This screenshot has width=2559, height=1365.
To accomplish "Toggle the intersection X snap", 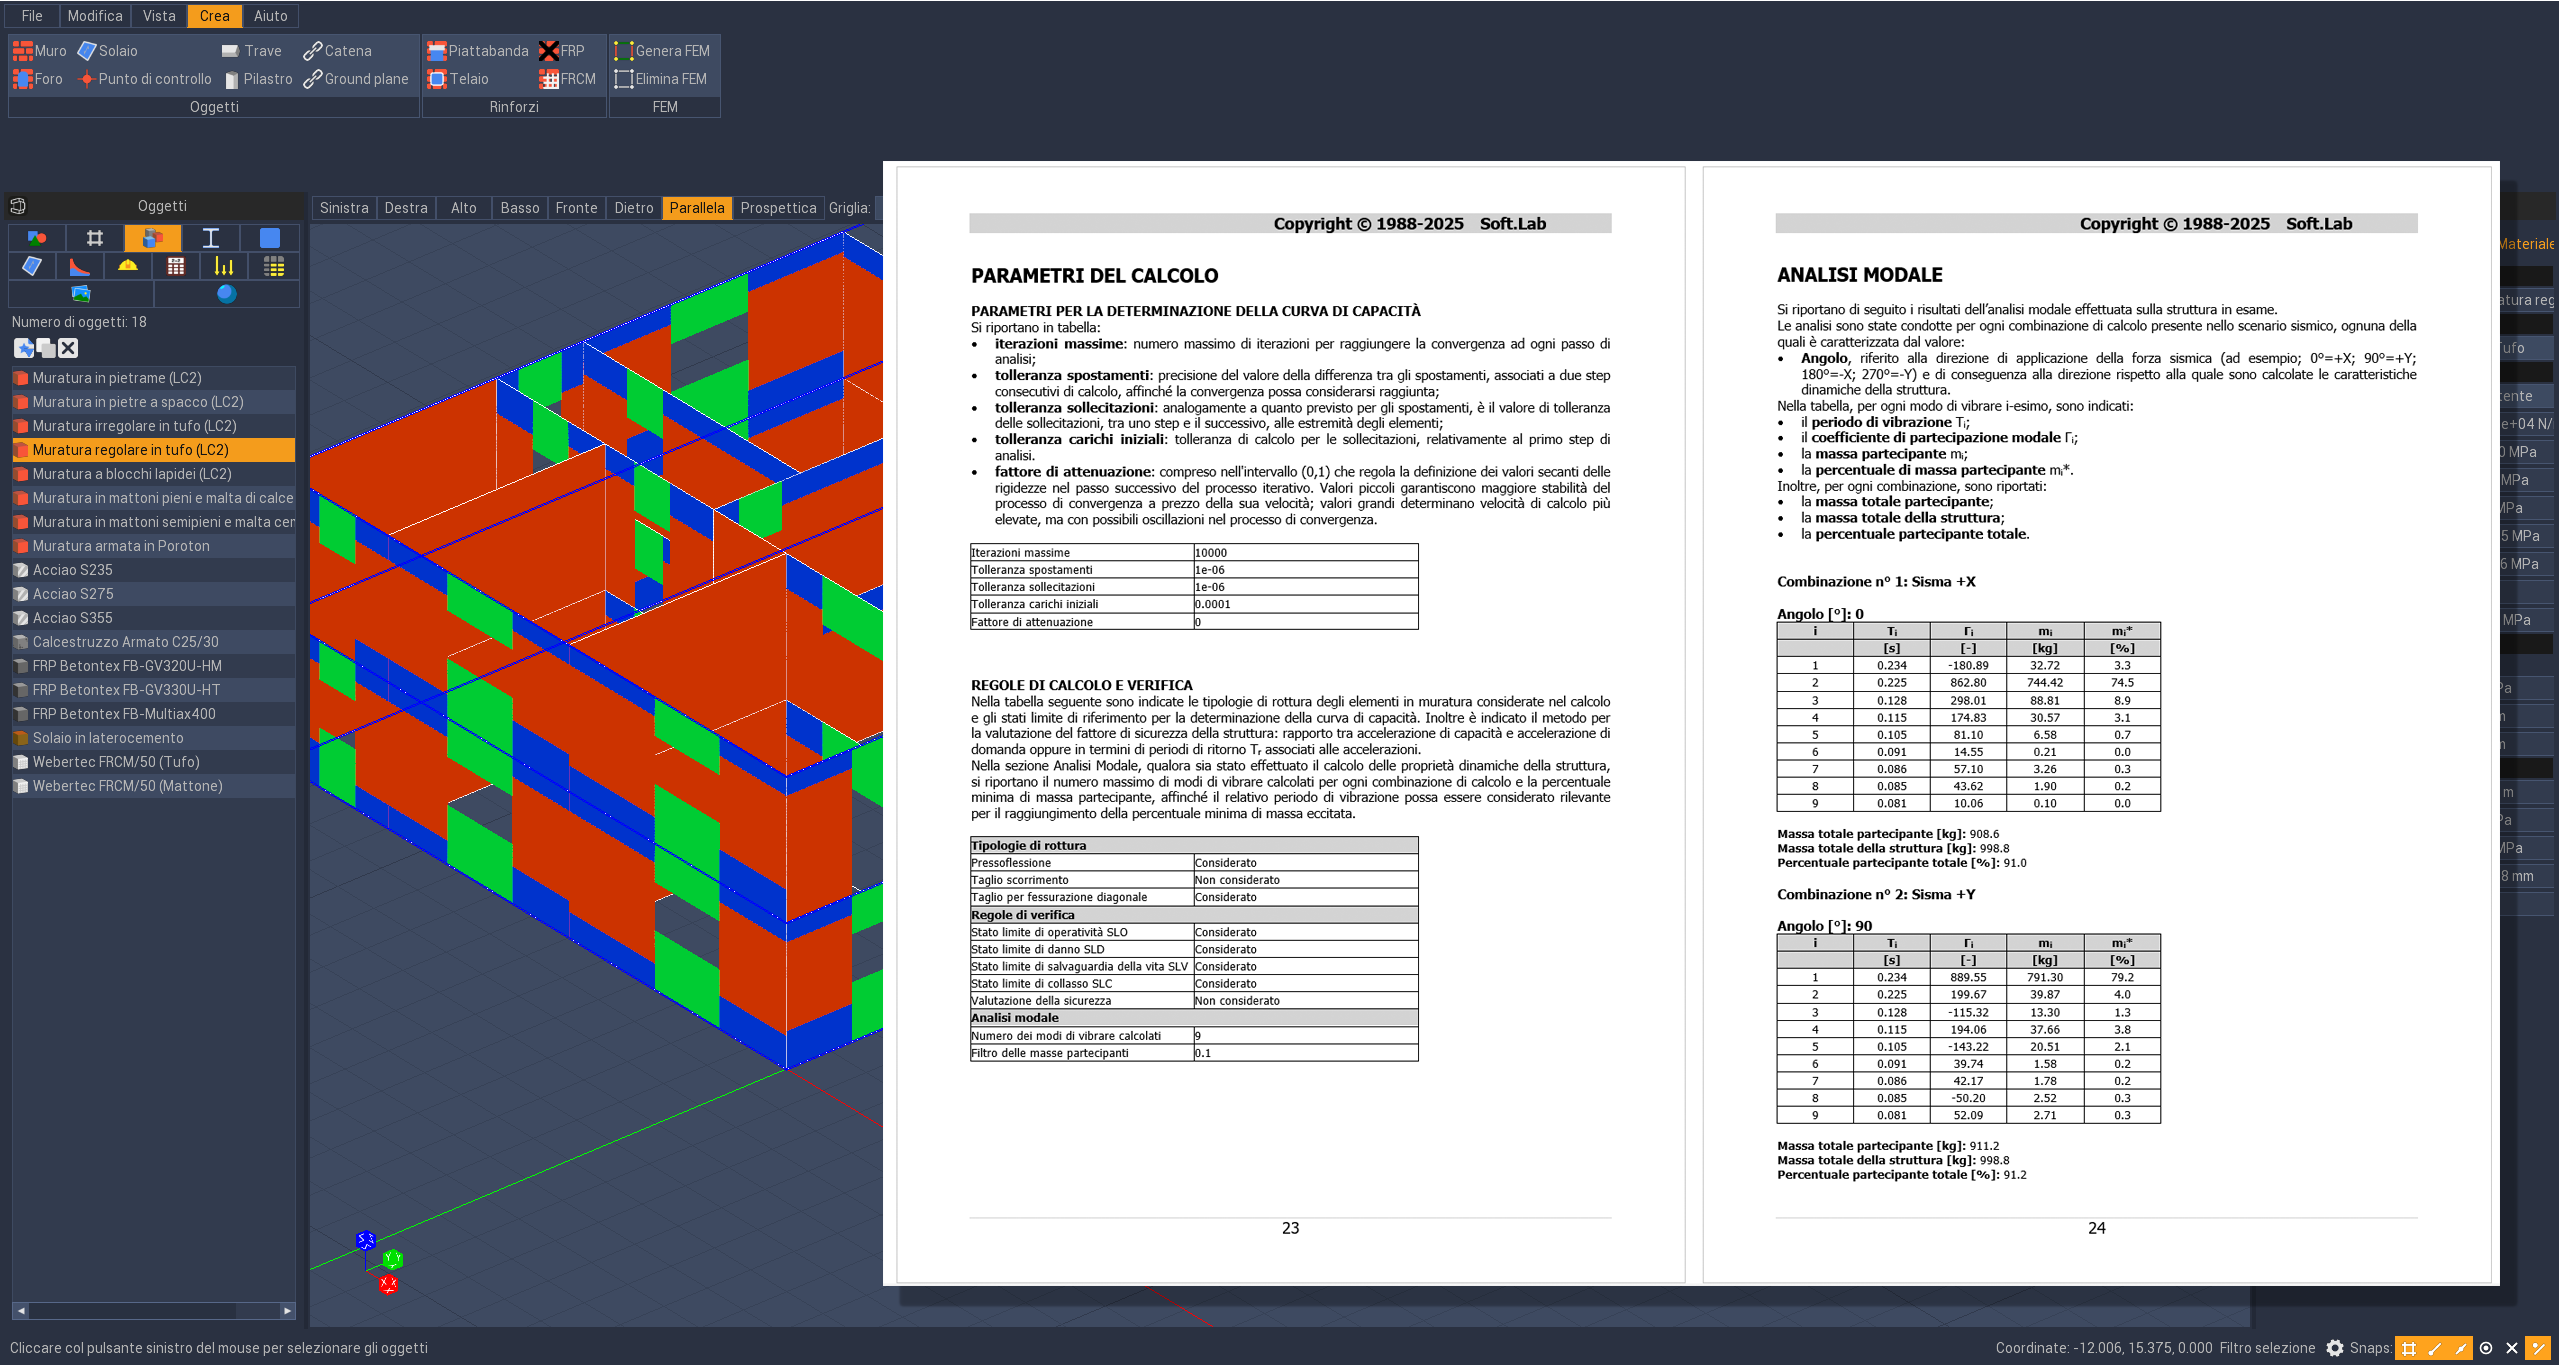I will [x=2511, y=1348].
